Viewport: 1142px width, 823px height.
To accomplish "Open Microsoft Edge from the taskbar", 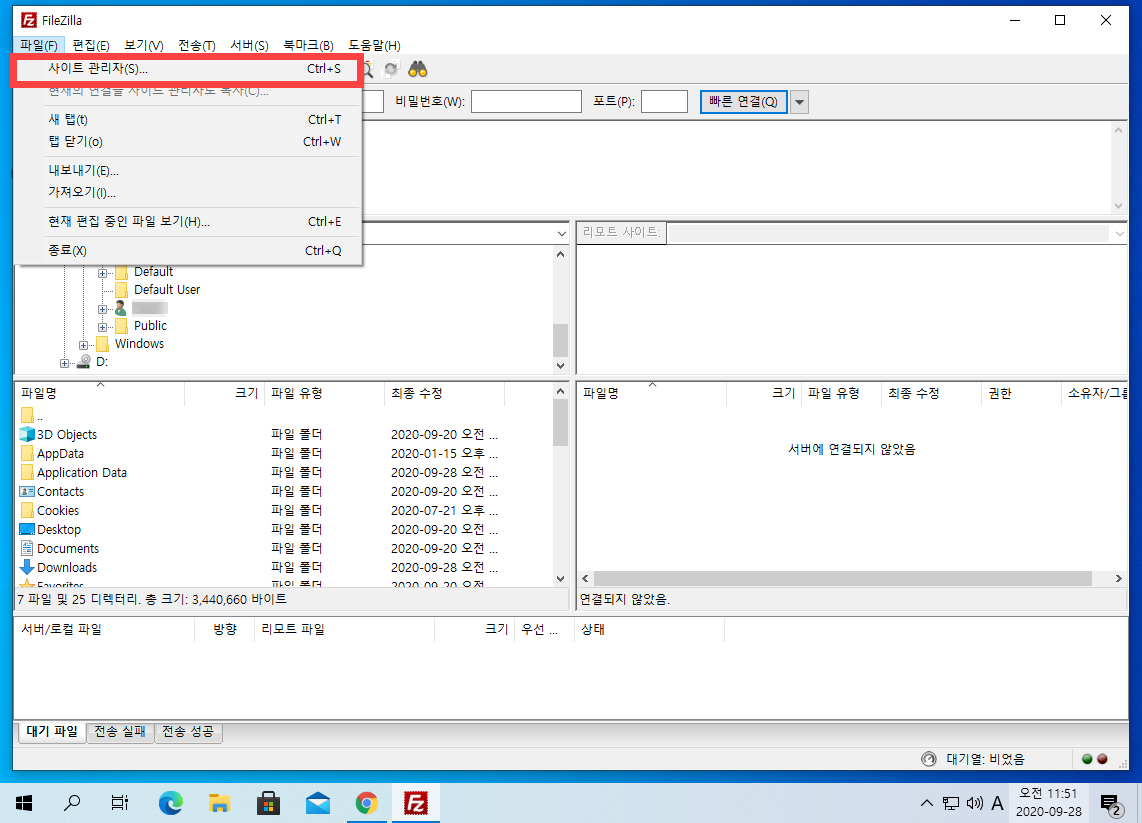I will click(170, 803).
